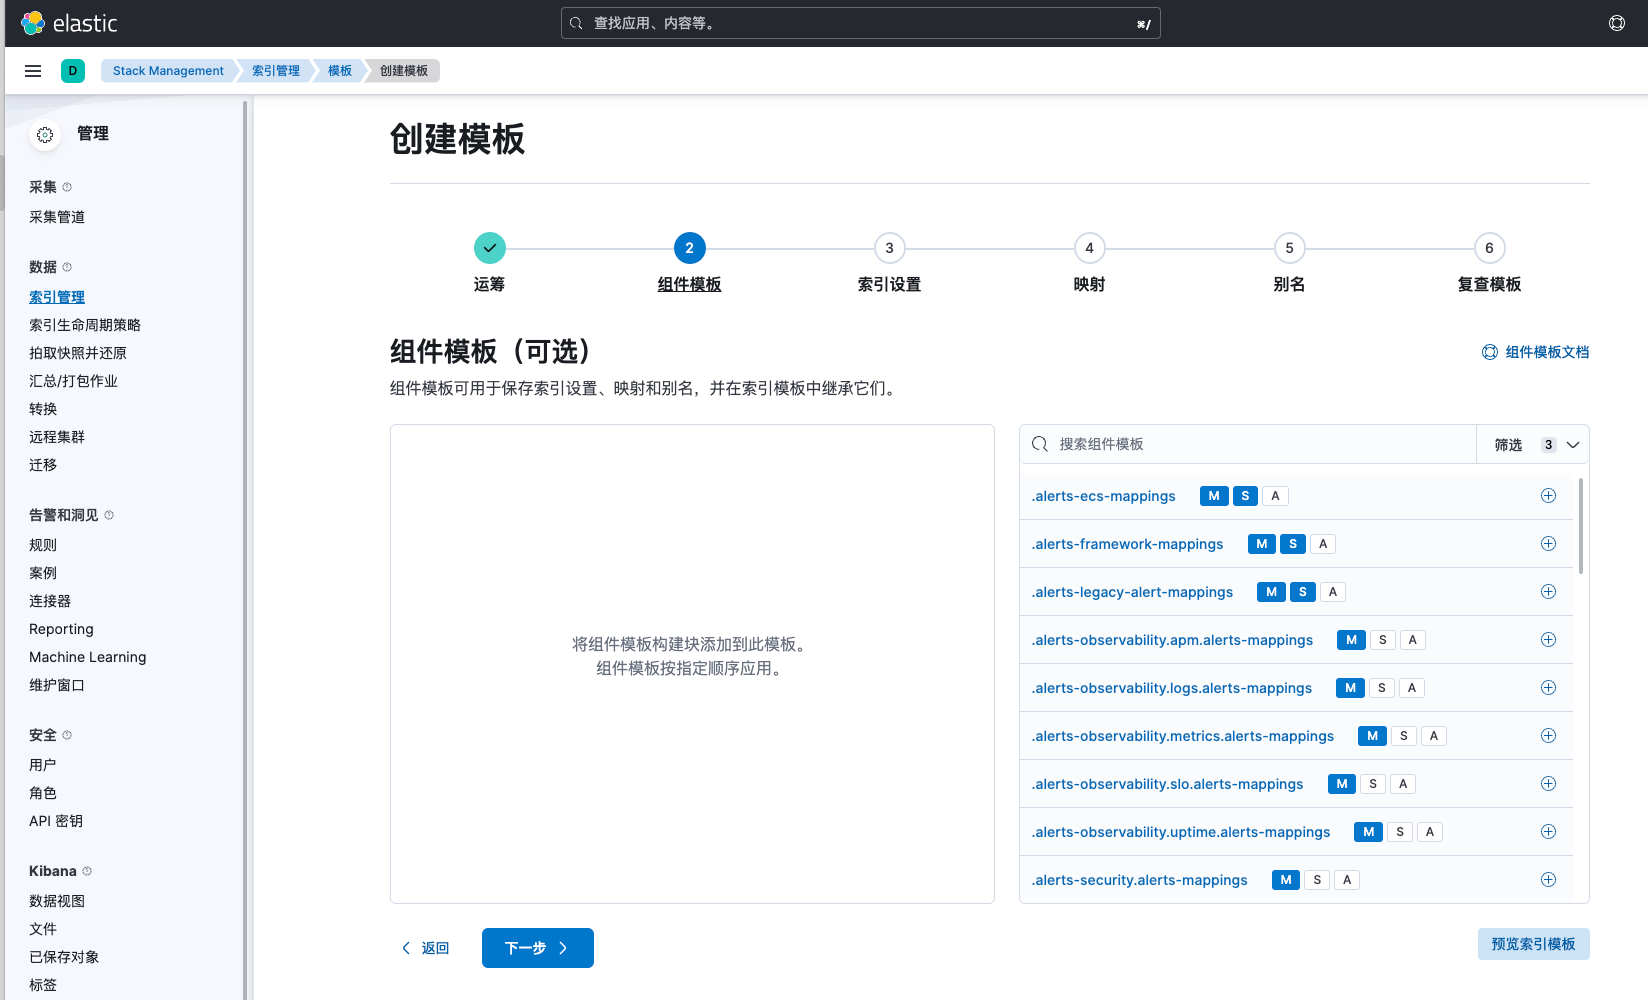Open 采集管道 in sidebar
The height and width of the screenshot is (1000, 1648).
pos(57,217)
